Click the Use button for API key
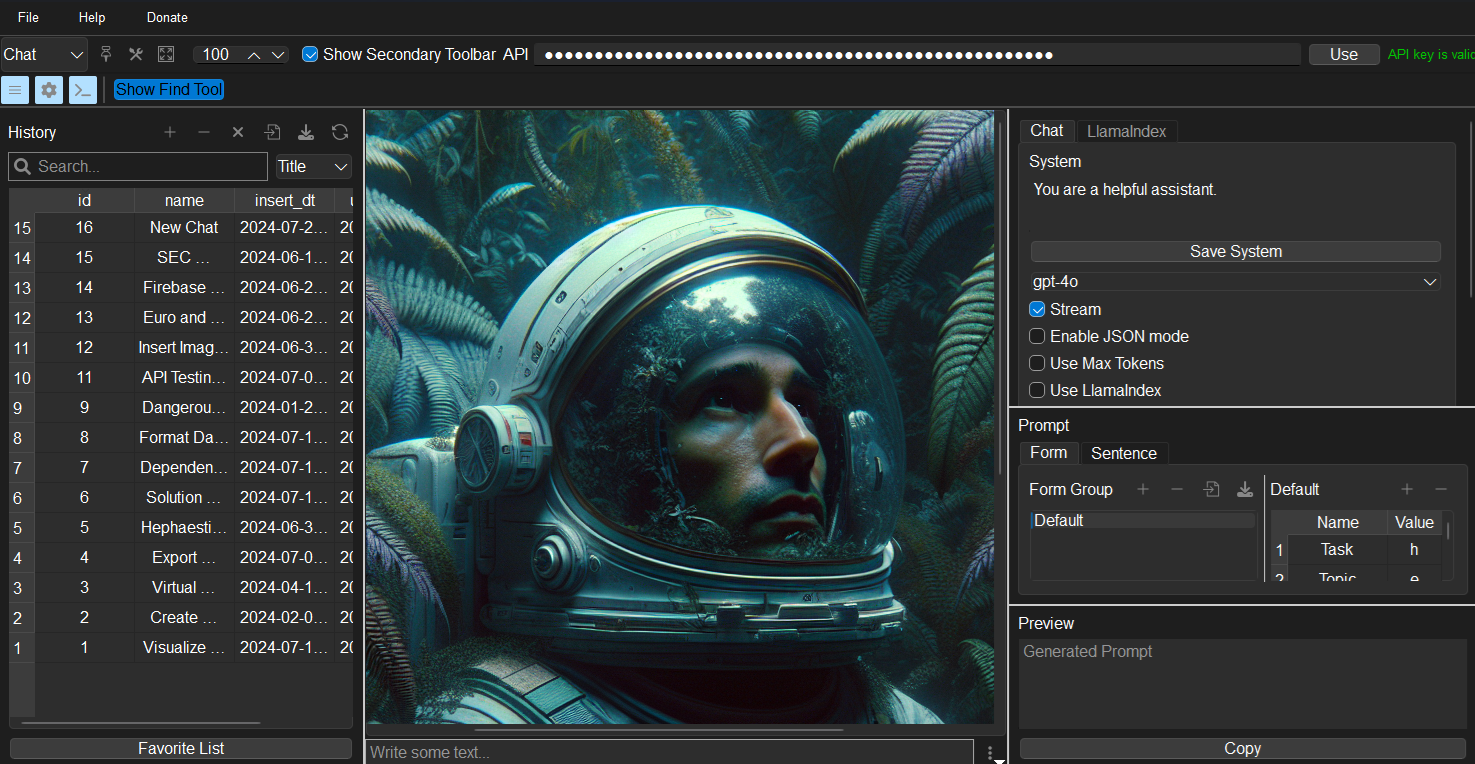Viewport: 1475px width, 764px height. (x=1344, y=54)
